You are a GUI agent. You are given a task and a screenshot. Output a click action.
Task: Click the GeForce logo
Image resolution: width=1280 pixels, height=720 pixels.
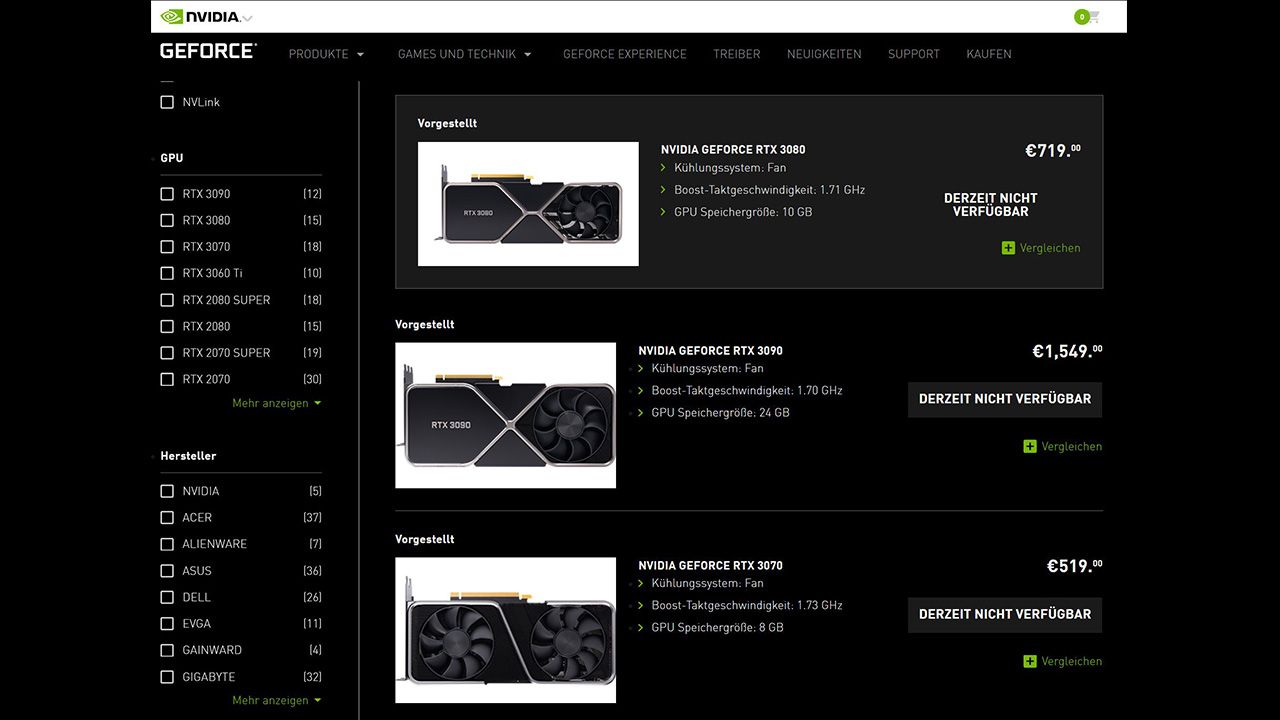(x=208, y=52)
